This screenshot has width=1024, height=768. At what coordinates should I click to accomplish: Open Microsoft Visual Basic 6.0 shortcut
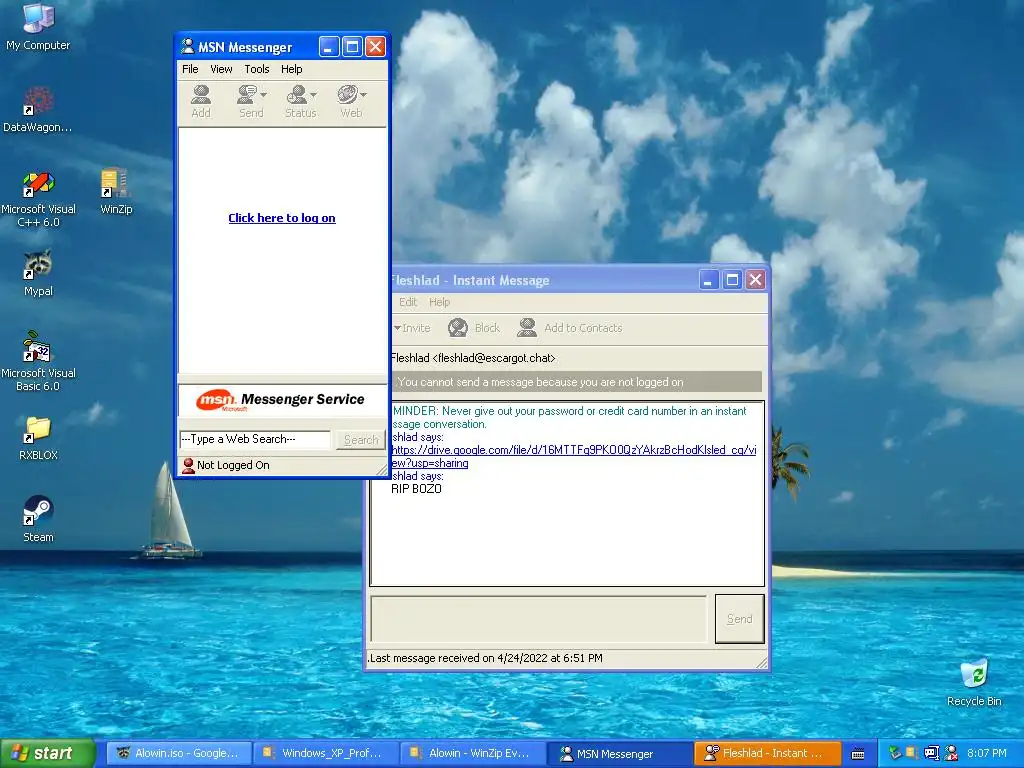pos(38,361)
